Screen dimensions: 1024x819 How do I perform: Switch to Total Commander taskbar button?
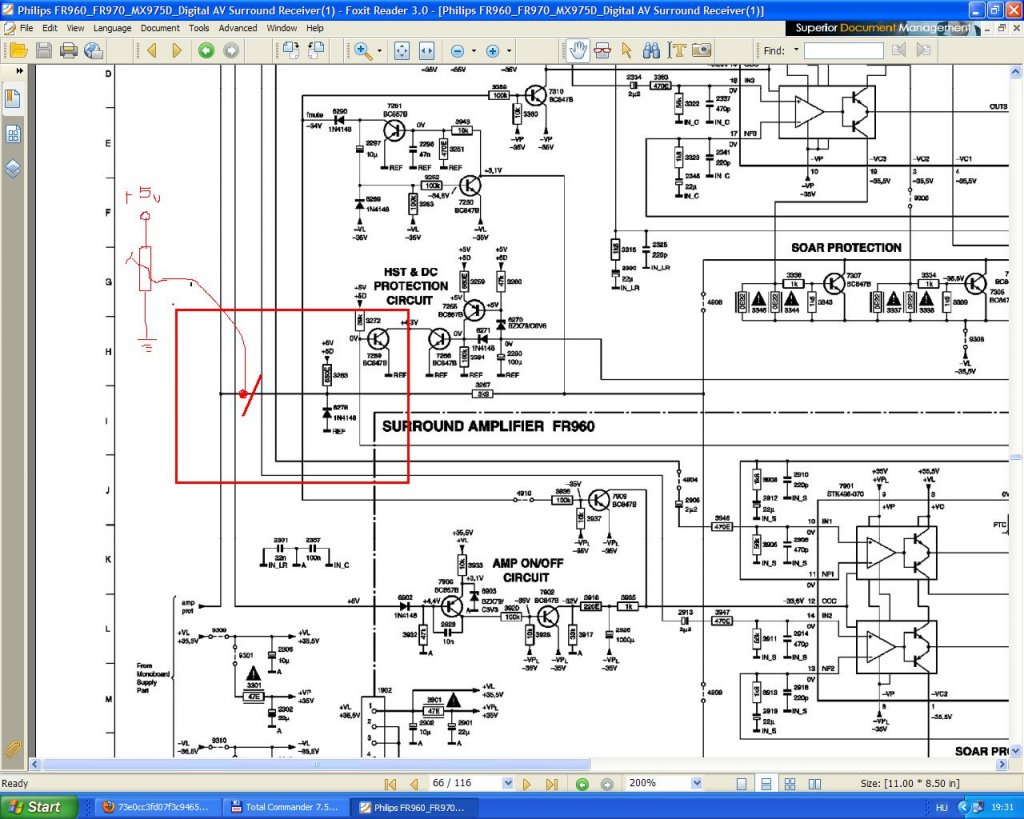(285, 807)
